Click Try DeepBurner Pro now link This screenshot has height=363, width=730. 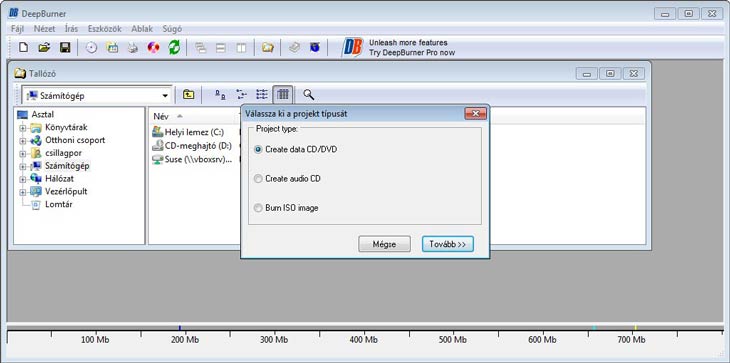pos(412,53)
